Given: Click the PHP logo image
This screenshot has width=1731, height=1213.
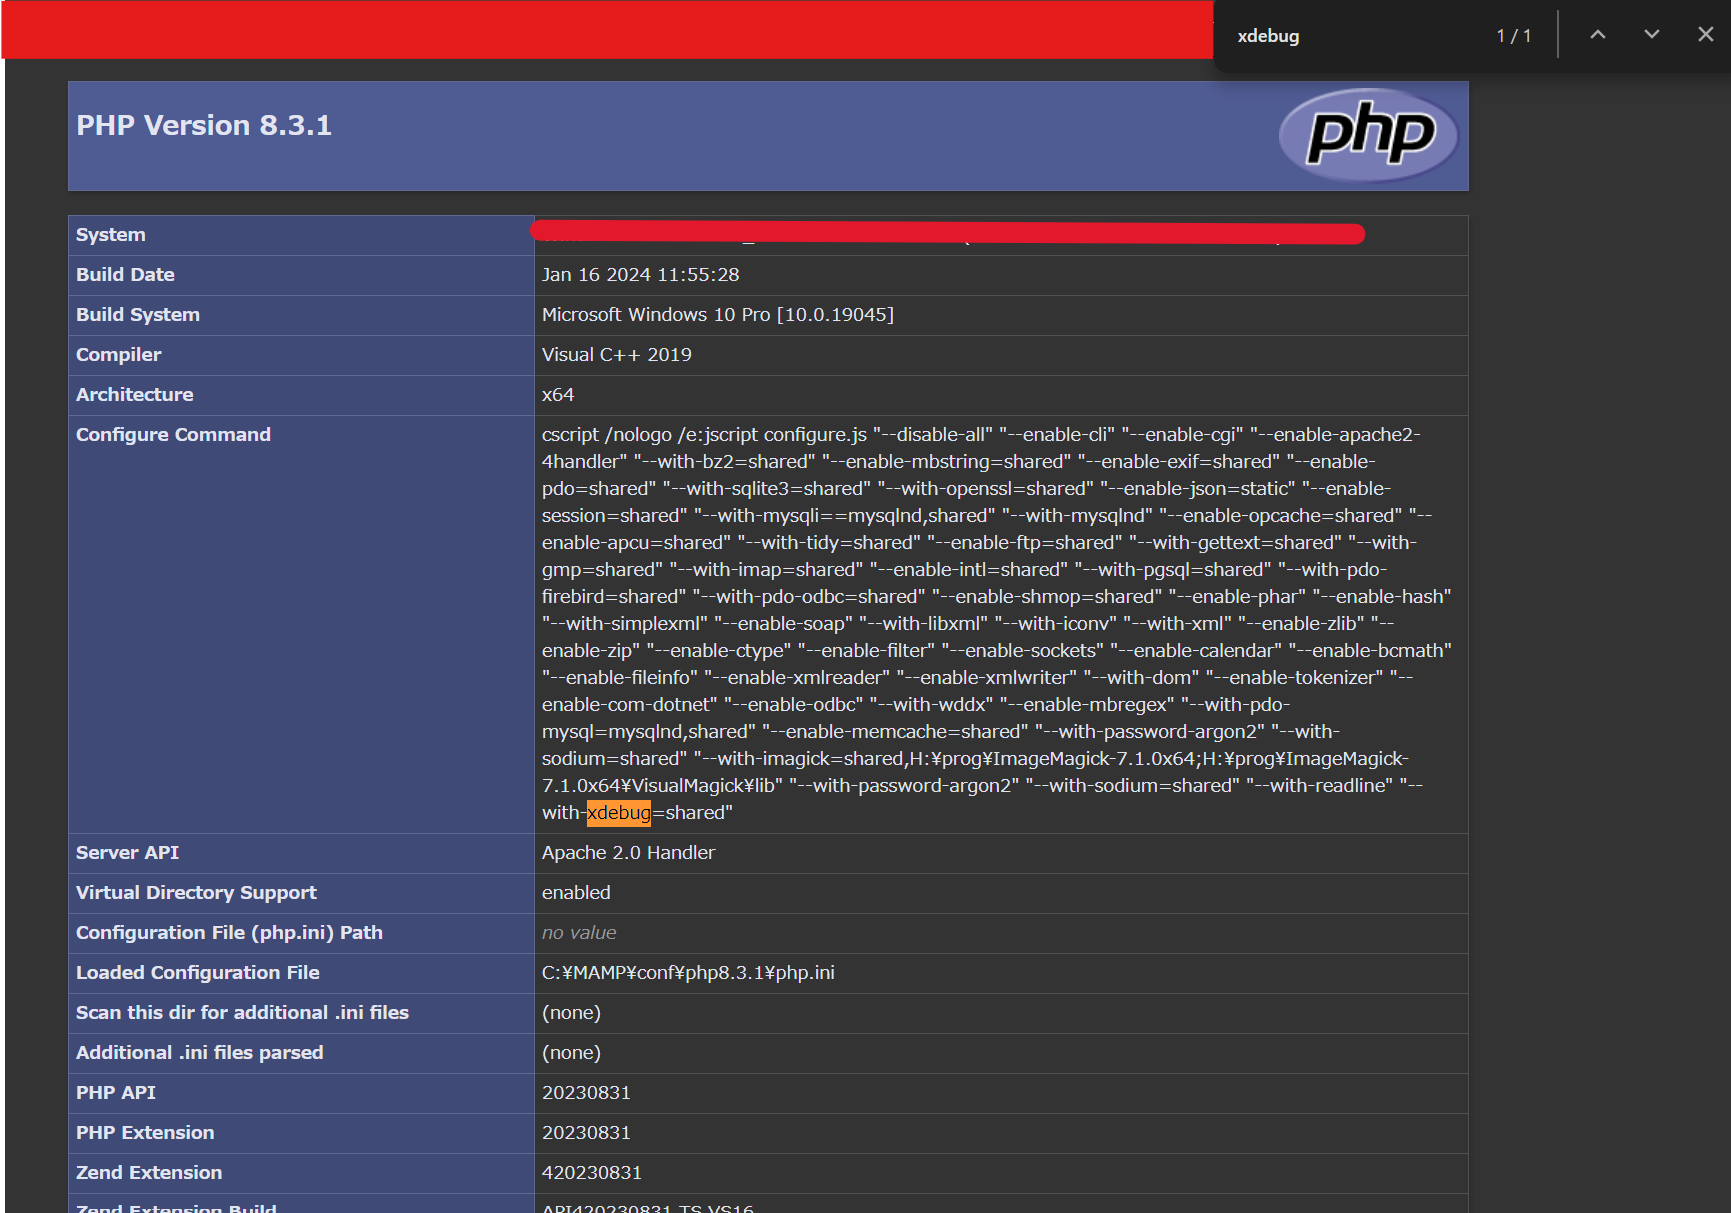Looking at the screenshot, I should pyautogui.click(x=1368, y=135).
